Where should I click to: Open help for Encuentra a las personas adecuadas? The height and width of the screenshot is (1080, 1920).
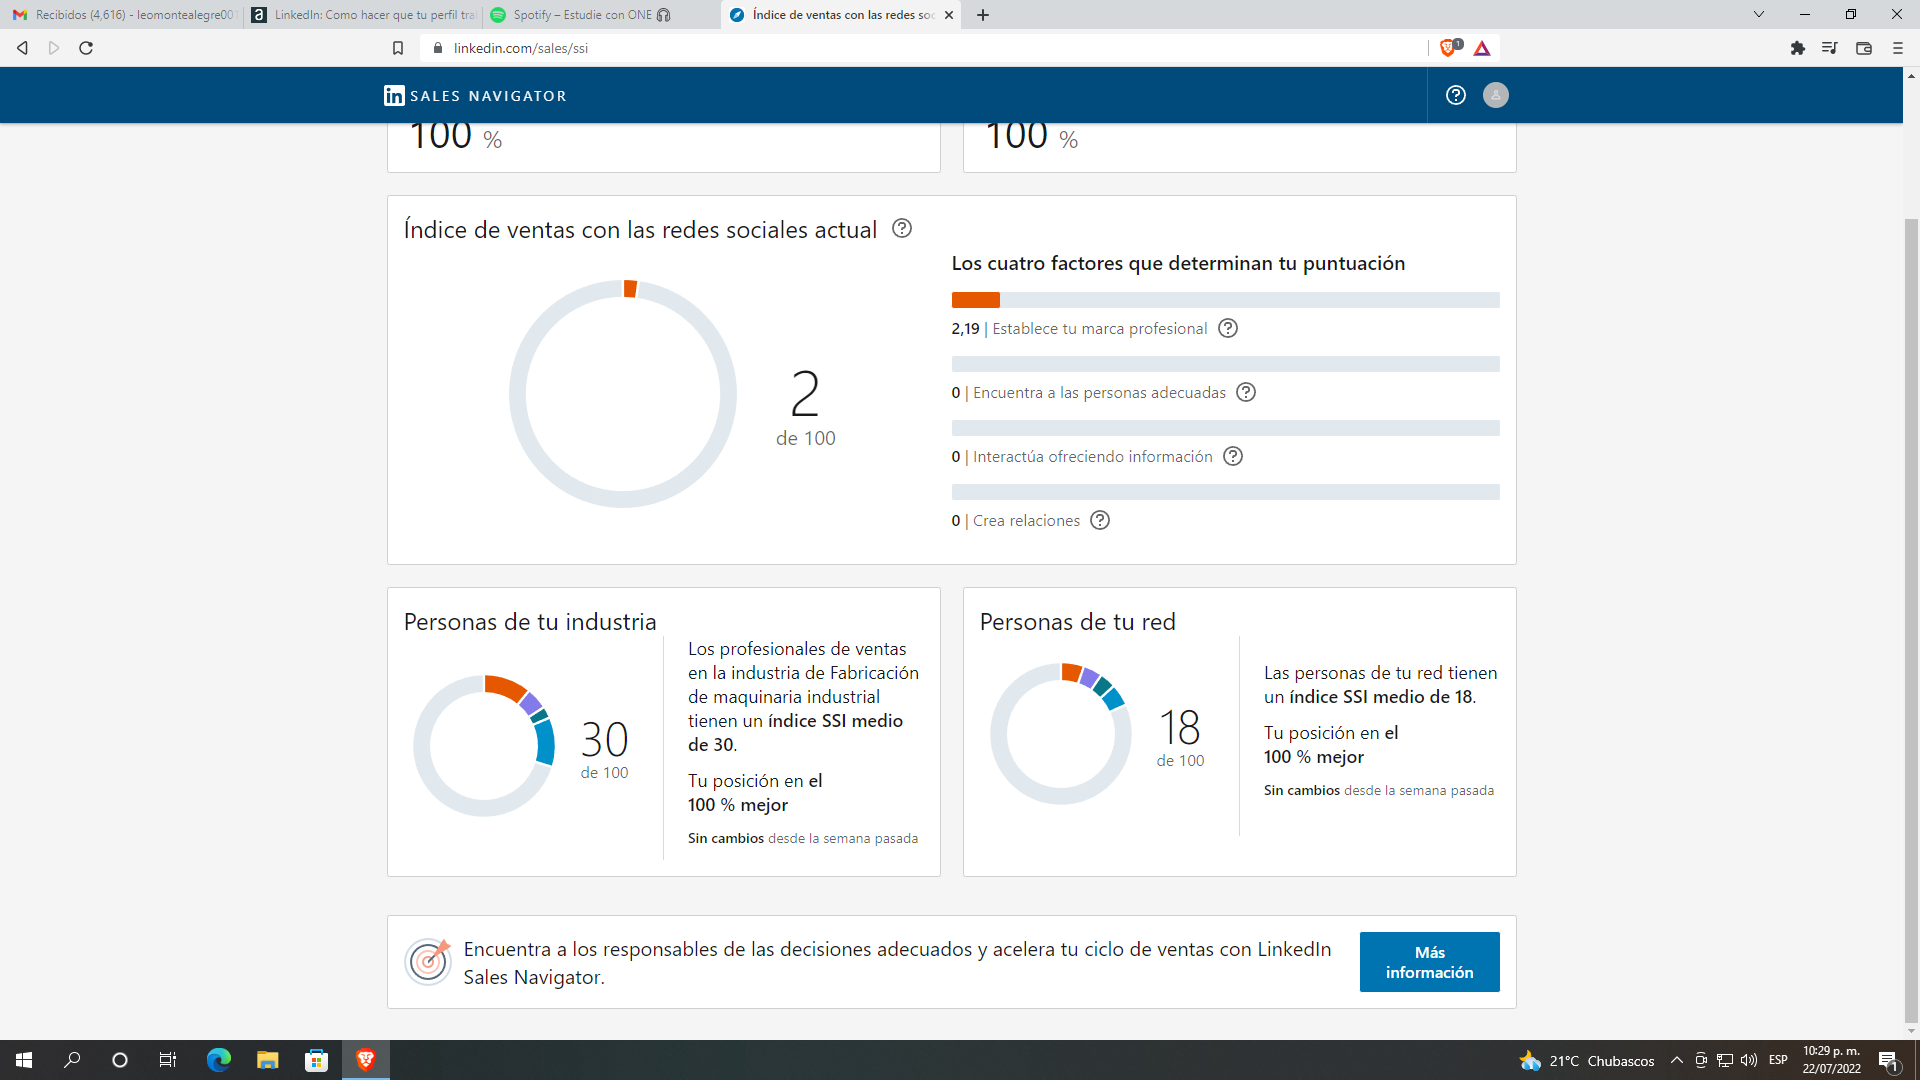pos(1246,393)
